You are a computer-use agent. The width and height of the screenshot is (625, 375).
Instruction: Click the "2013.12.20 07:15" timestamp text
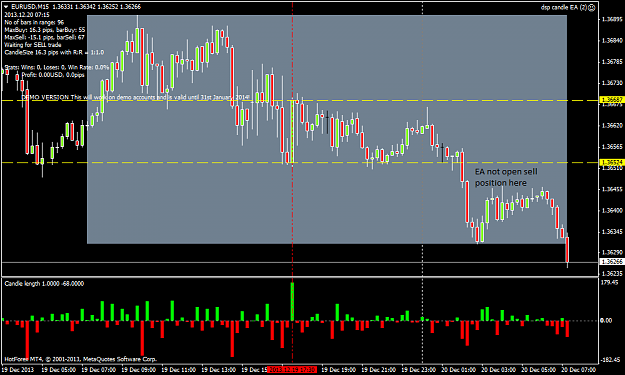(x=27, y=15)
